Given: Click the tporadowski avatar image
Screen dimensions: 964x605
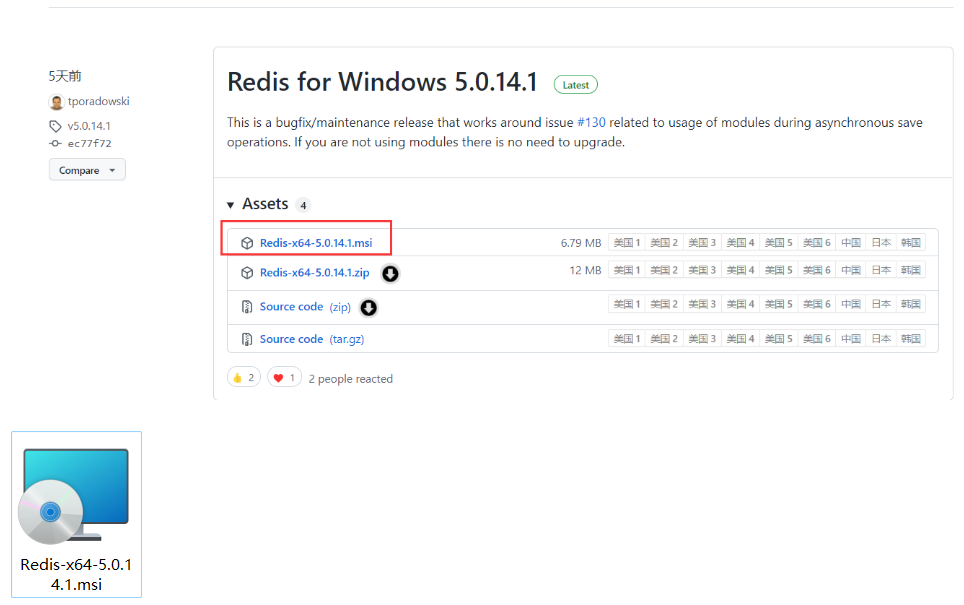Looking at the screenshot, I should 56,102.
